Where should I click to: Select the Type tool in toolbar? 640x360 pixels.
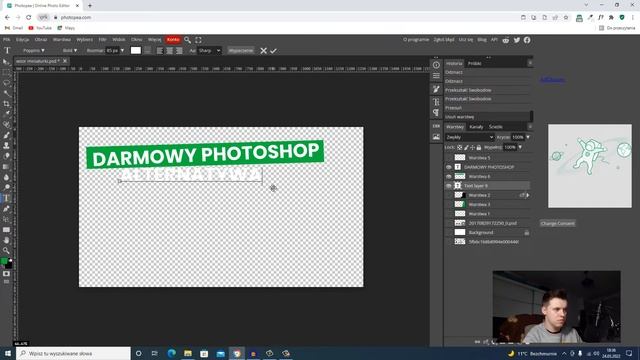(x=6, y=198)
